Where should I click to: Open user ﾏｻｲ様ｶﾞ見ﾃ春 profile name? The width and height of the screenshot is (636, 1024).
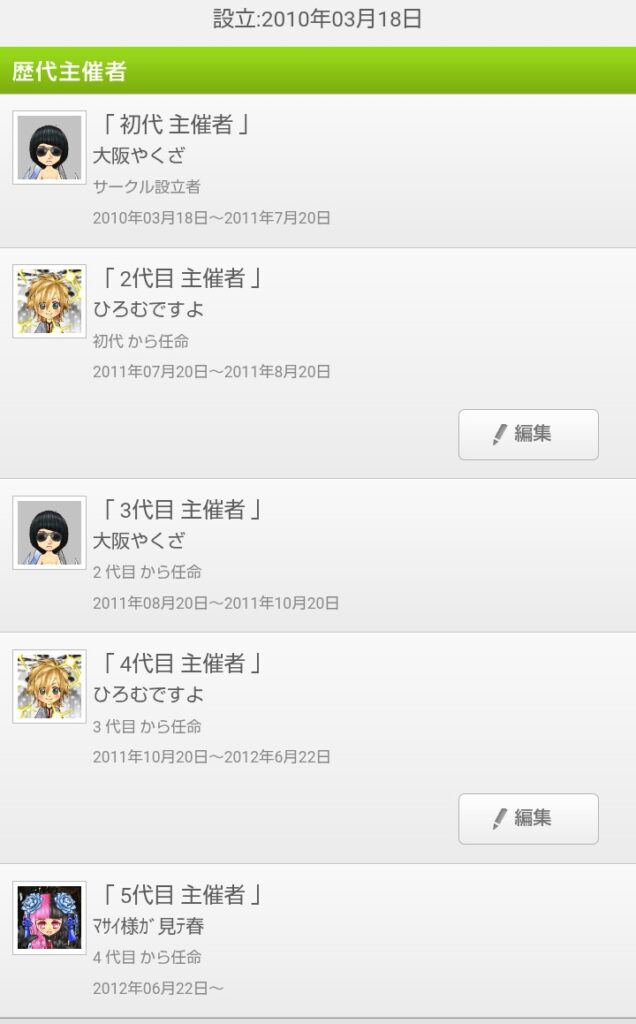148,926
